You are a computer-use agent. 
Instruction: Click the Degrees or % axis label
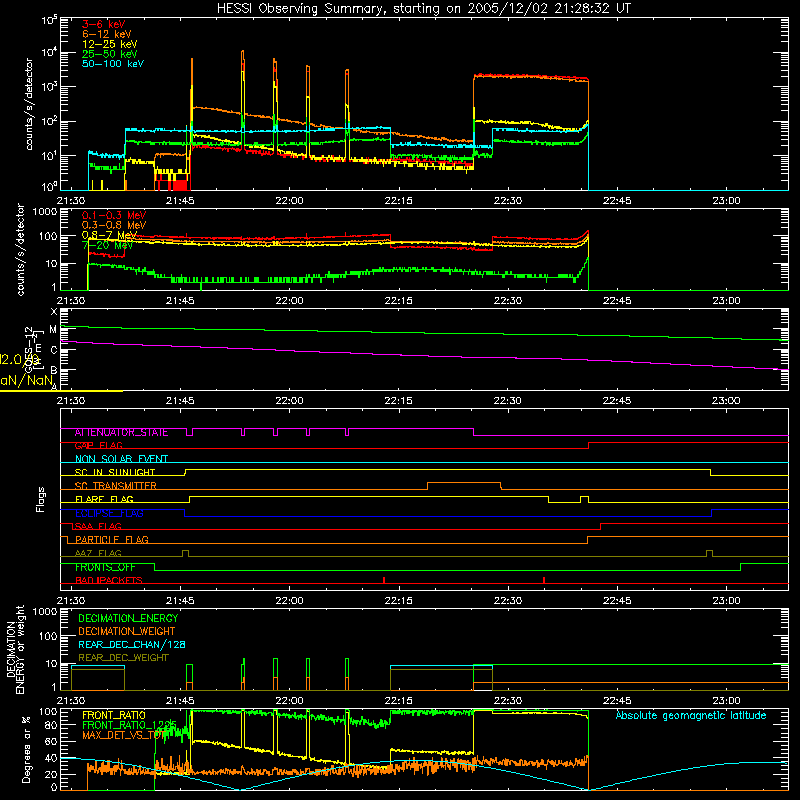click(x=26, y=749)
